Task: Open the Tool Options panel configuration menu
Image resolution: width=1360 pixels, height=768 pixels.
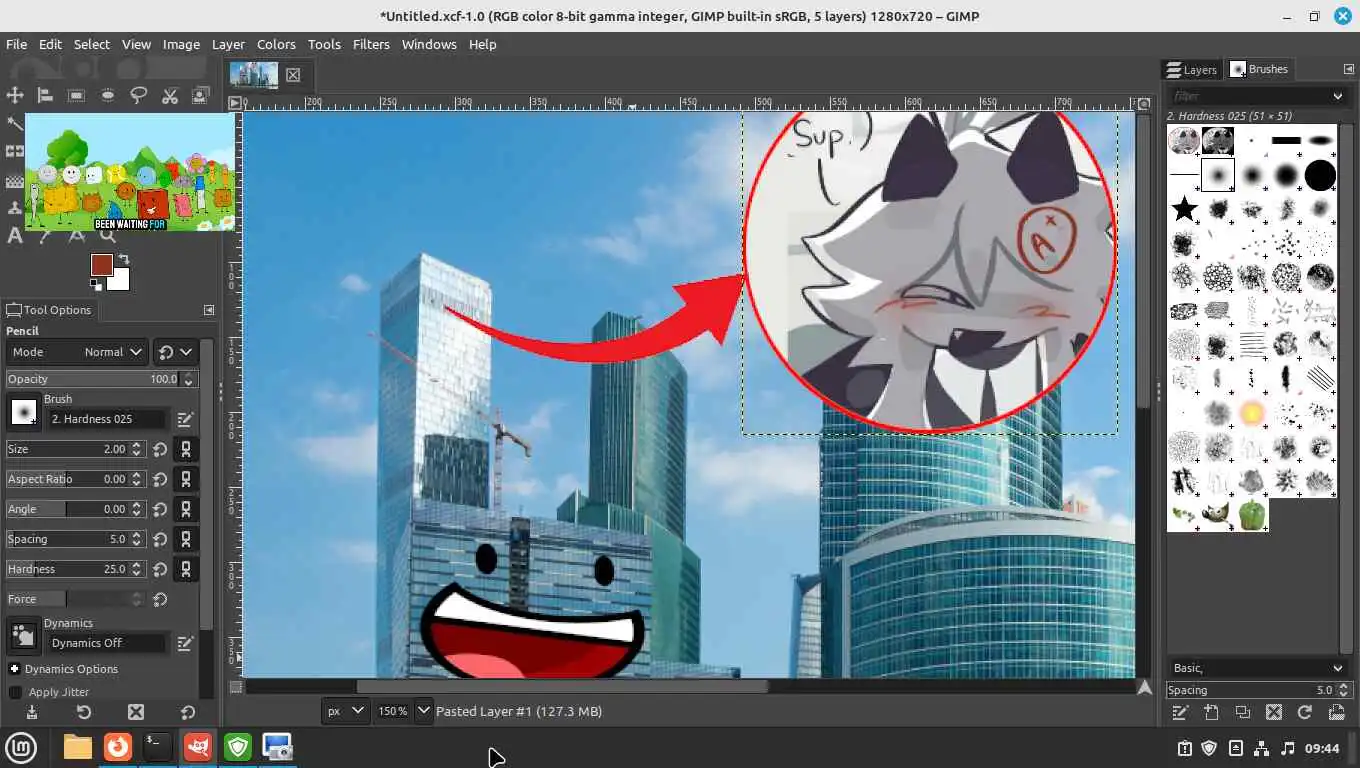Action: 209,310
